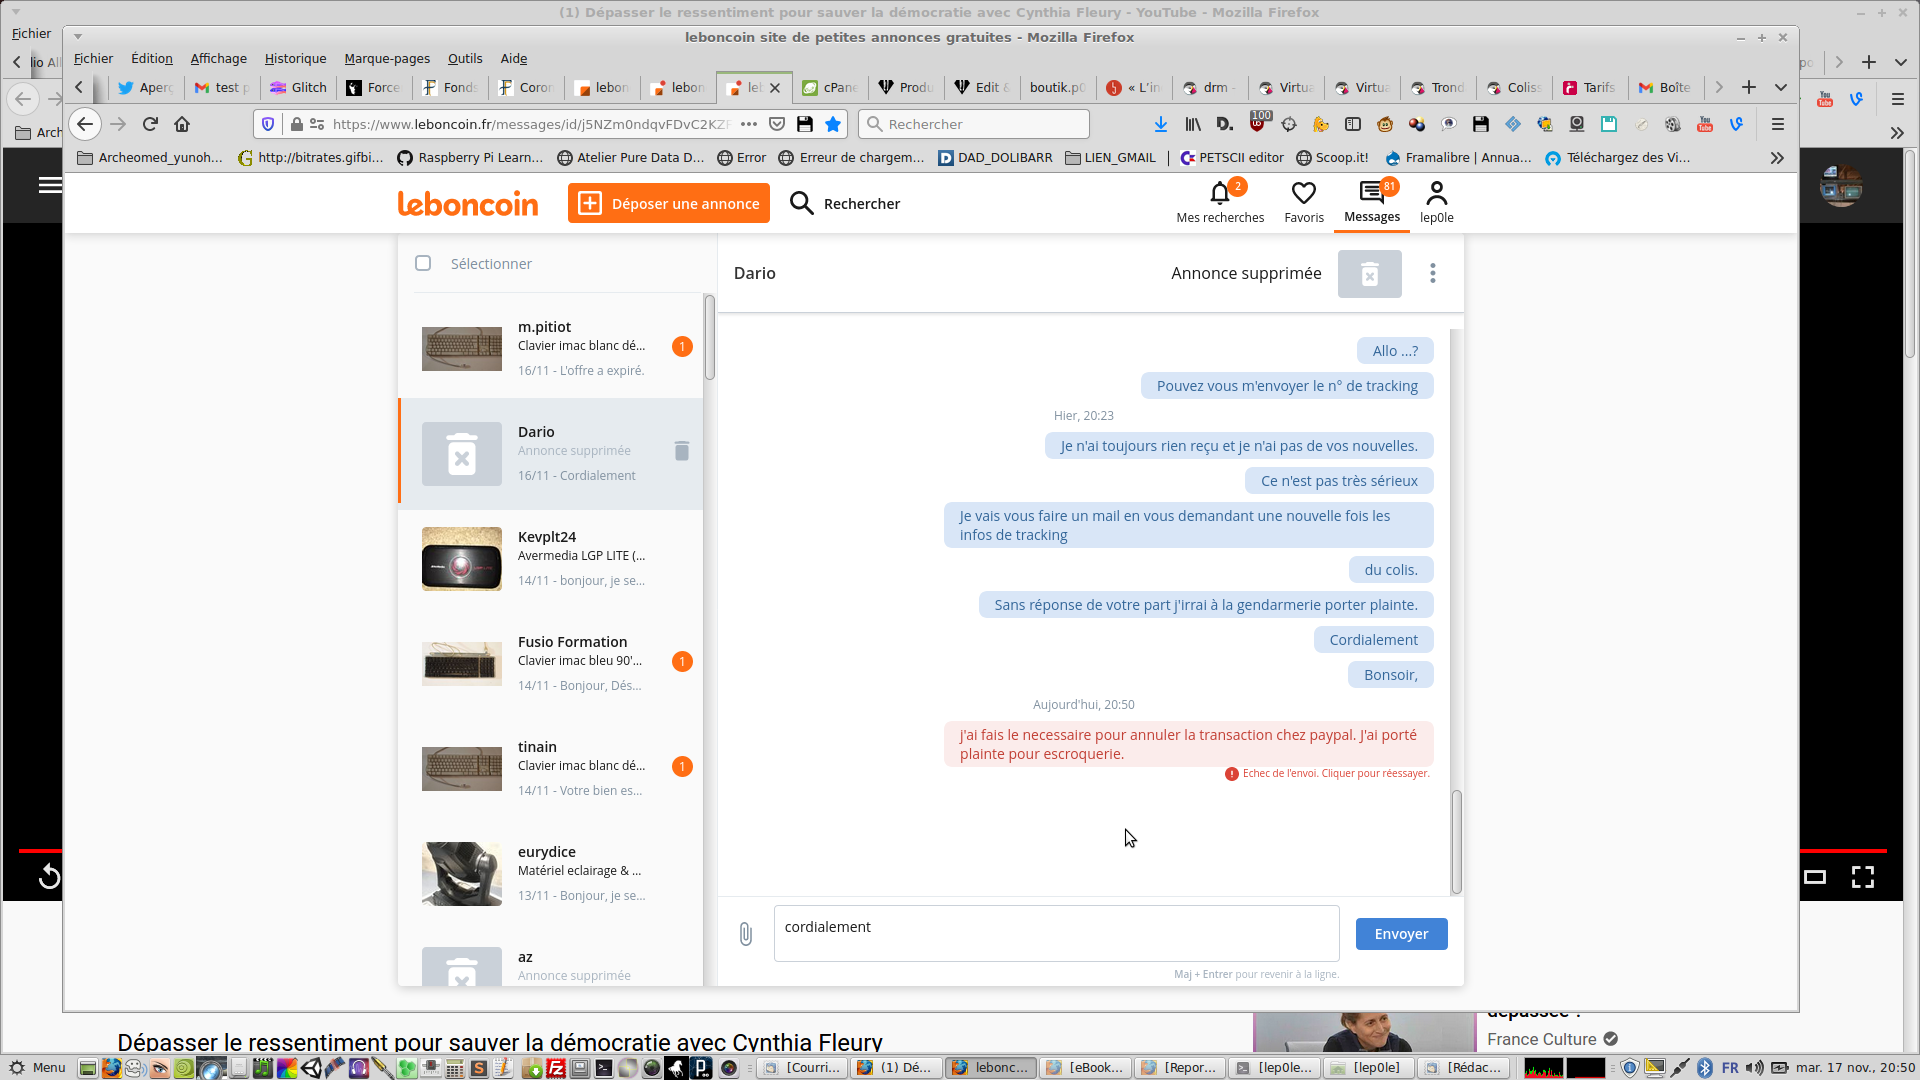Switch to the cPanel browser tab

831,88
